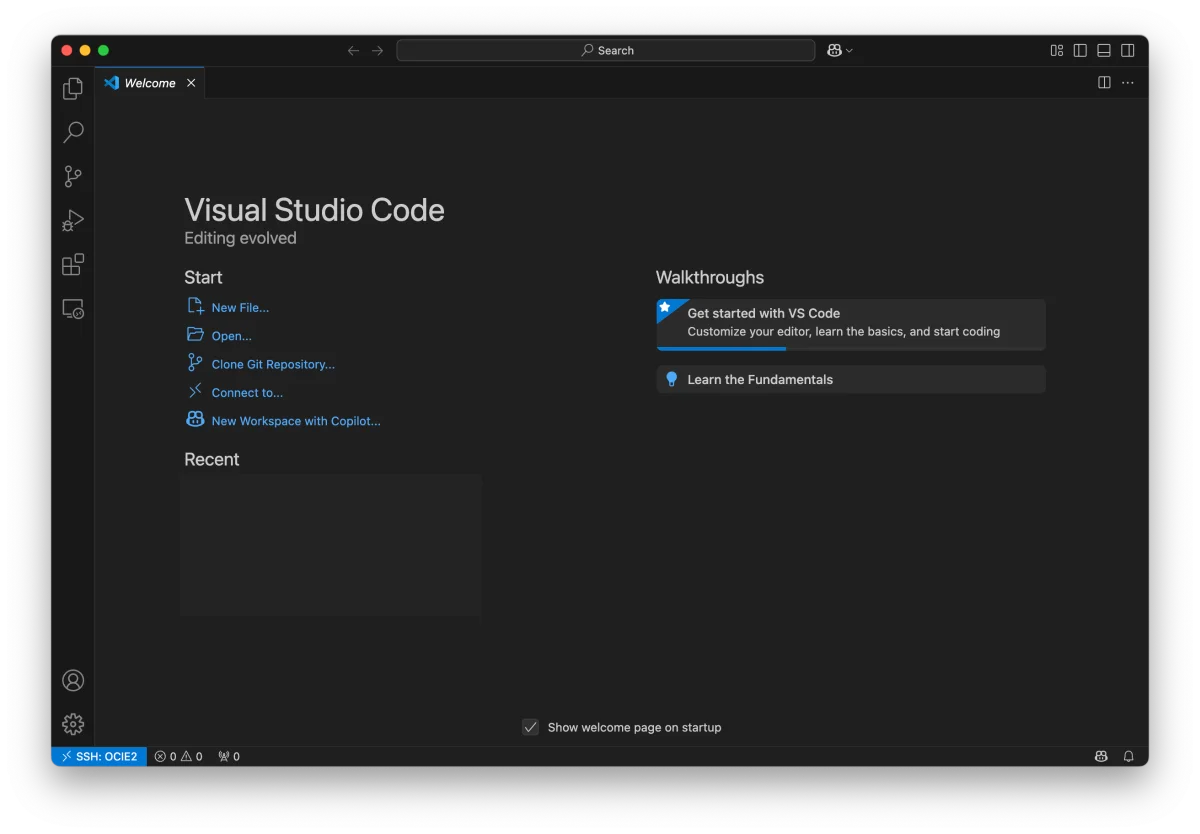
Task: Toggle the primary side bar
Action: click(1080, 50)
